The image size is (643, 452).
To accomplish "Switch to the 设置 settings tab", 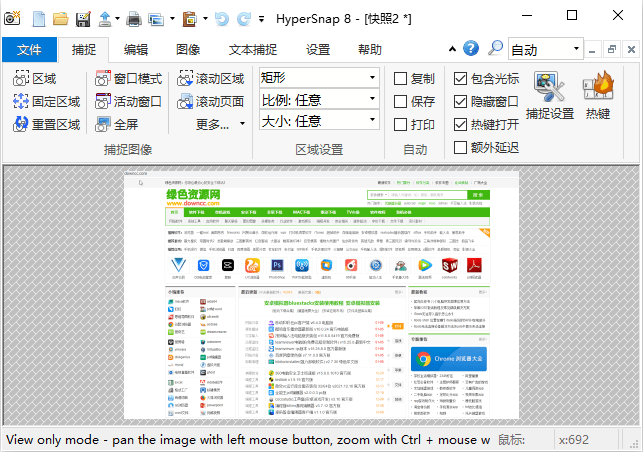I will point(318,50).
